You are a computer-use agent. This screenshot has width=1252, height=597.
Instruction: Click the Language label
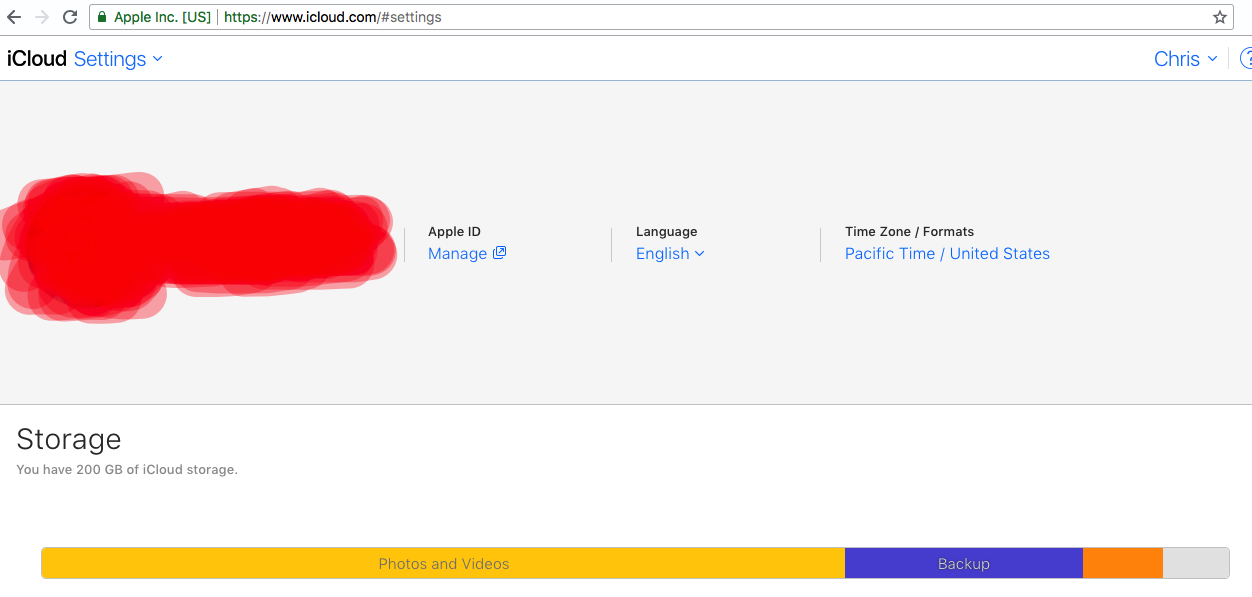click(x=666, y=231)
